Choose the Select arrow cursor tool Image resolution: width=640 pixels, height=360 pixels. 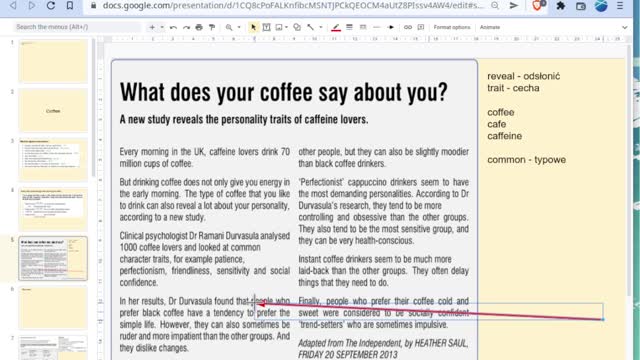tap(253, 27)
